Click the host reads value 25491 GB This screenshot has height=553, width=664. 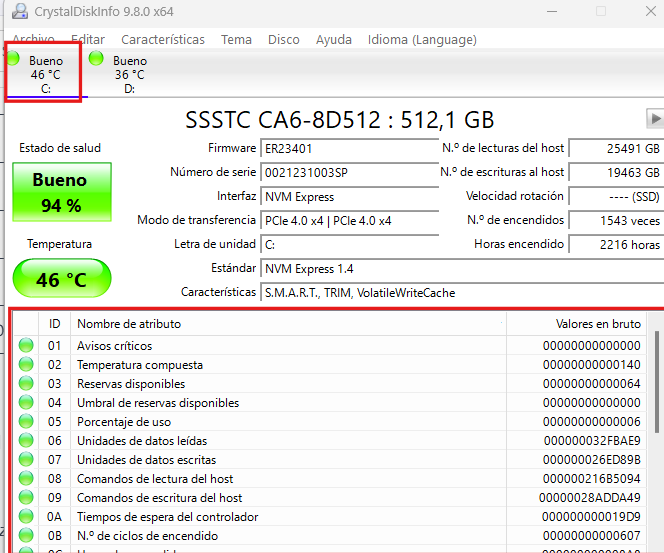tap(616, 149)
